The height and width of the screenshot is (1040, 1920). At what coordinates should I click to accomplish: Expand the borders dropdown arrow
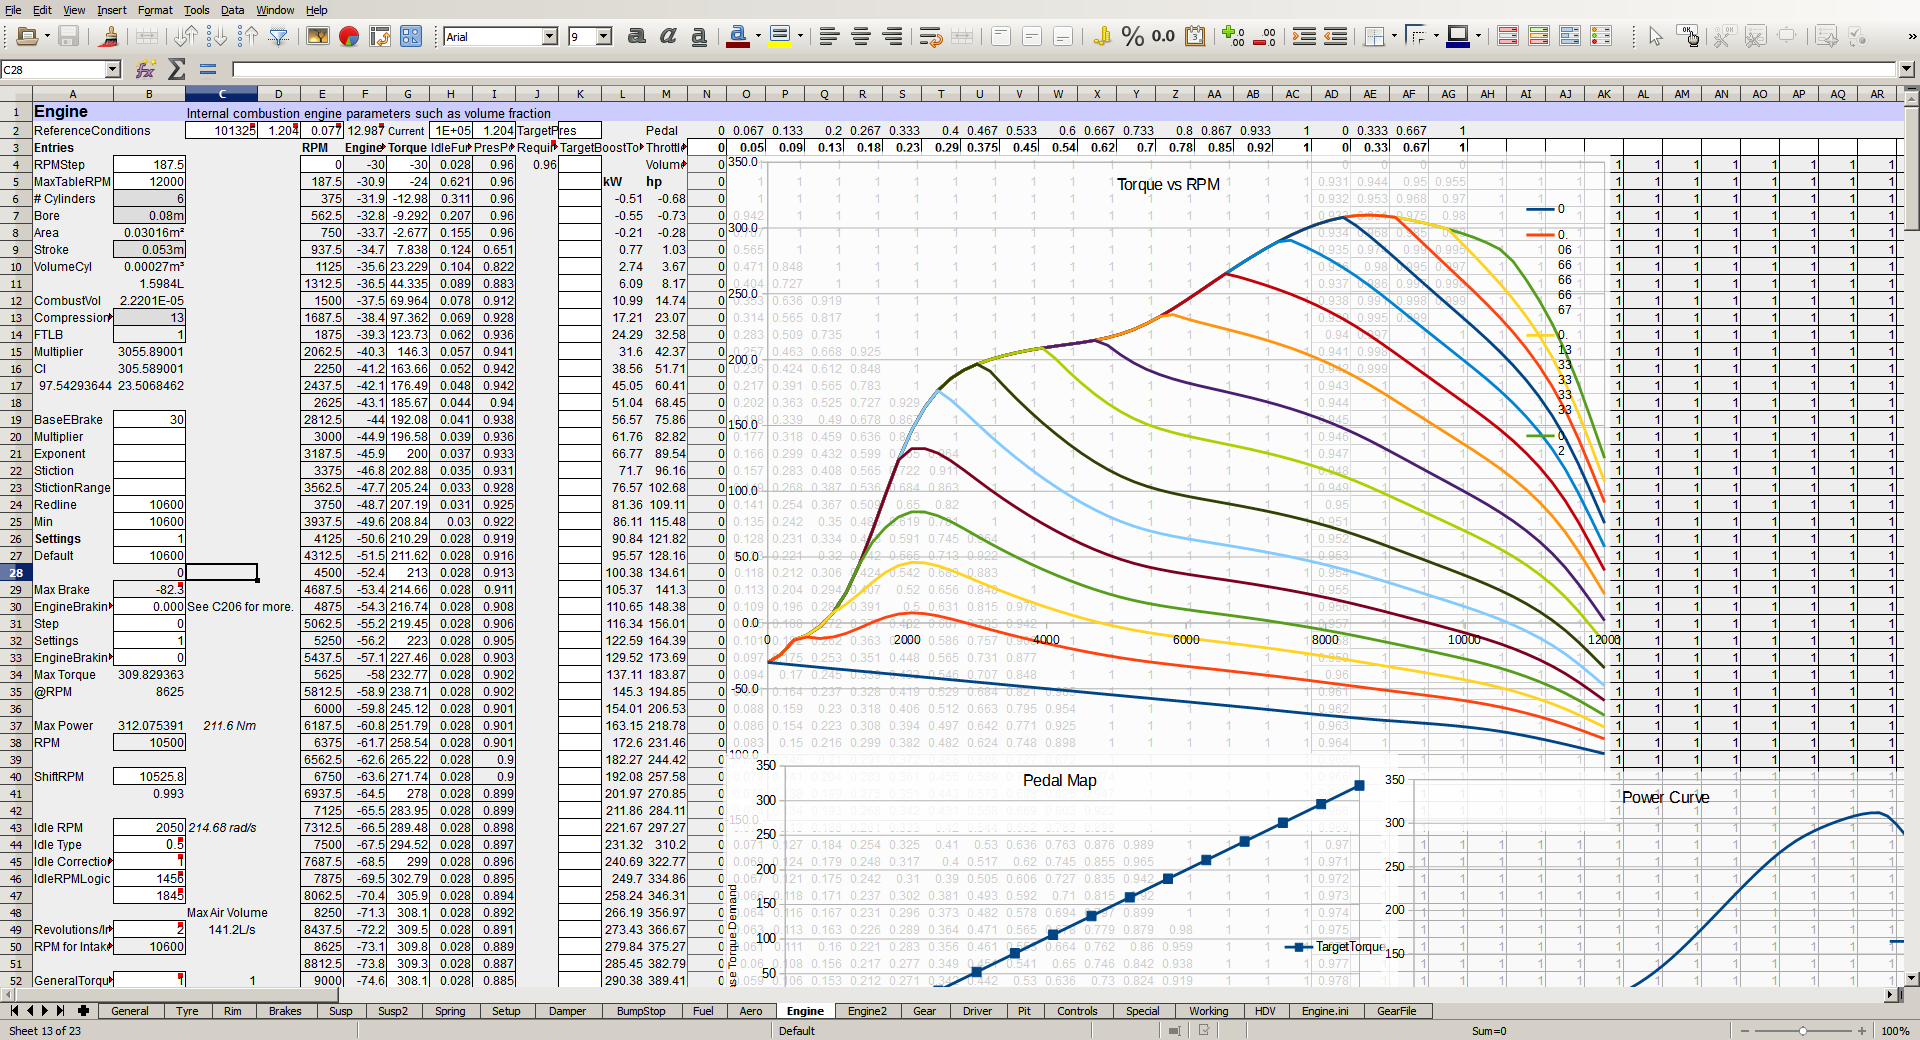pyautogui.click(x=1394, y=37)
